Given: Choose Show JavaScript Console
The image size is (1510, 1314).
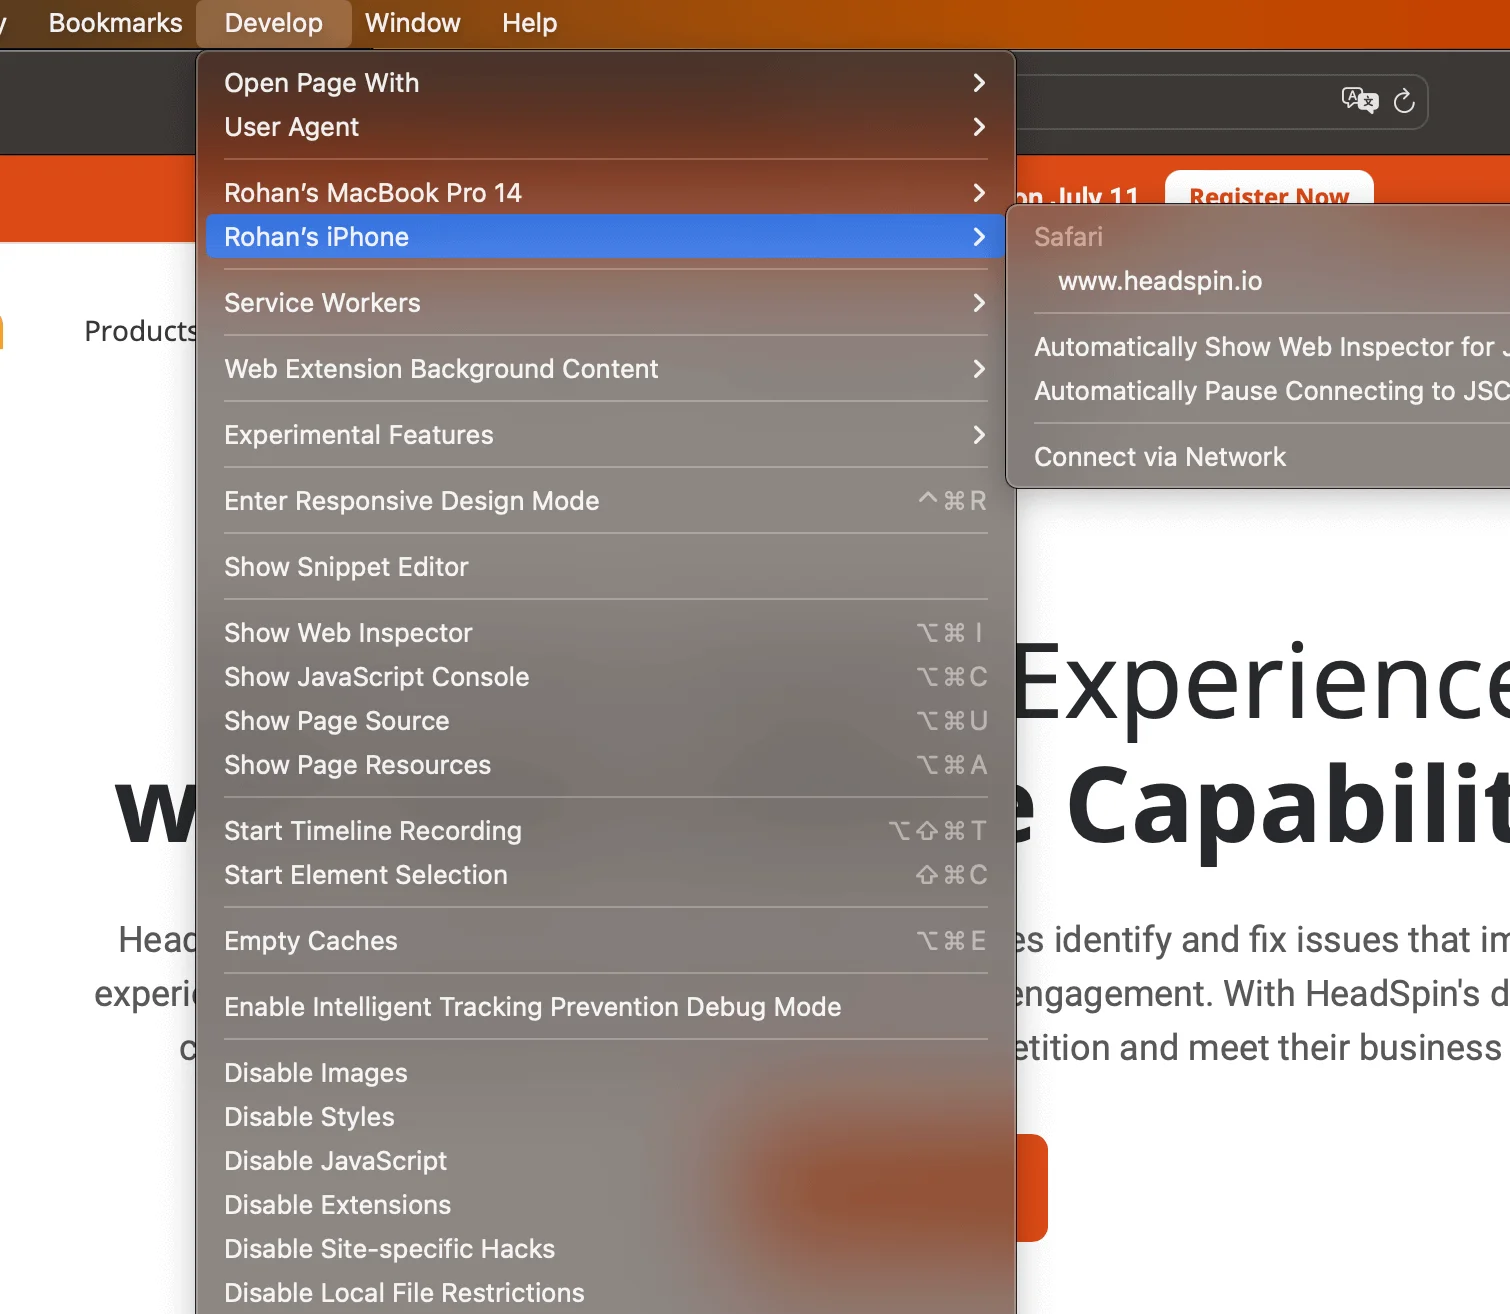Looking at the screenshot, I should (x=605, y=677).
